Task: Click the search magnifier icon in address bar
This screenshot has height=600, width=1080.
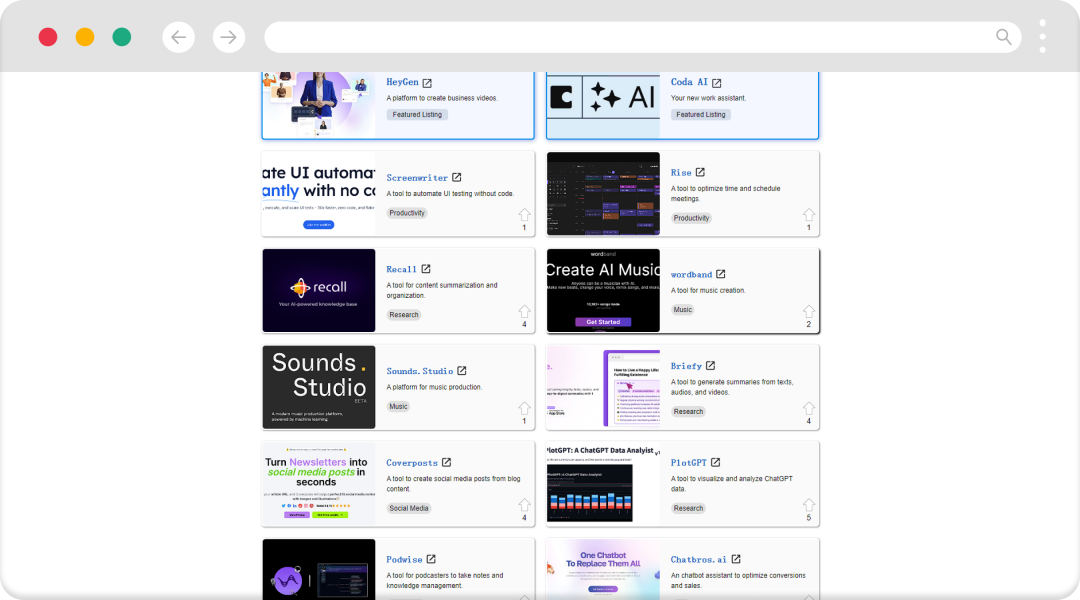Action: 1004,37
